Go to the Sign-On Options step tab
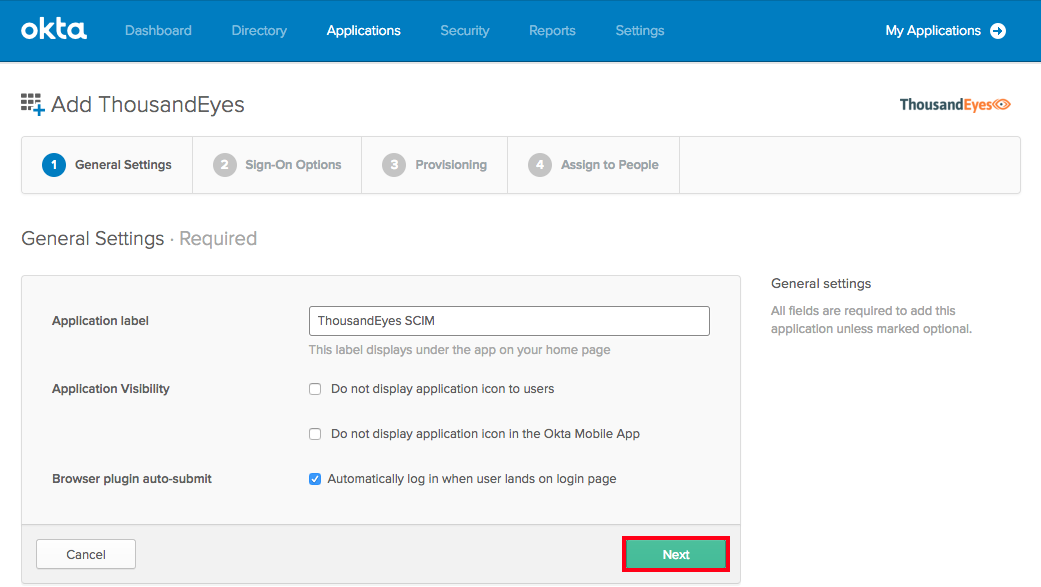The height and width of the screenshot is (587, 1041). pyautogui.click(x=277, y=165)
